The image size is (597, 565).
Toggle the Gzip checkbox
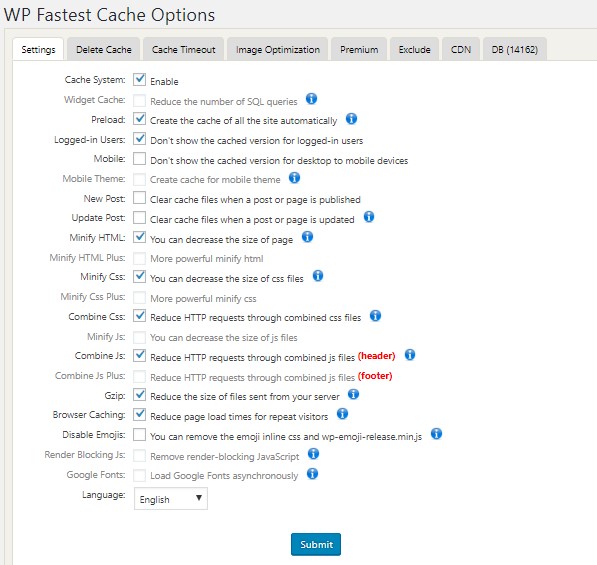139,394
